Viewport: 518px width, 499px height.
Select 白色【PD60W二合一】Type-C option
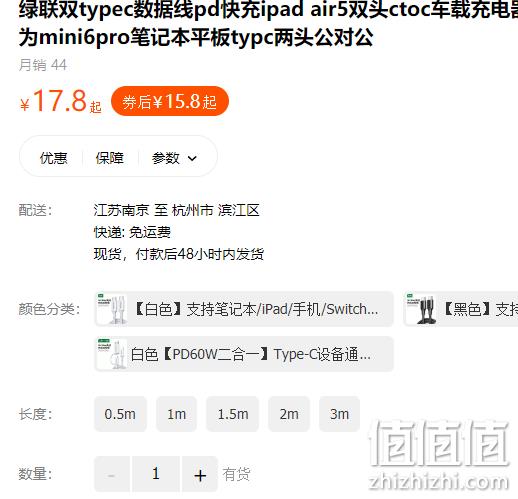click(x=244, y=354)
